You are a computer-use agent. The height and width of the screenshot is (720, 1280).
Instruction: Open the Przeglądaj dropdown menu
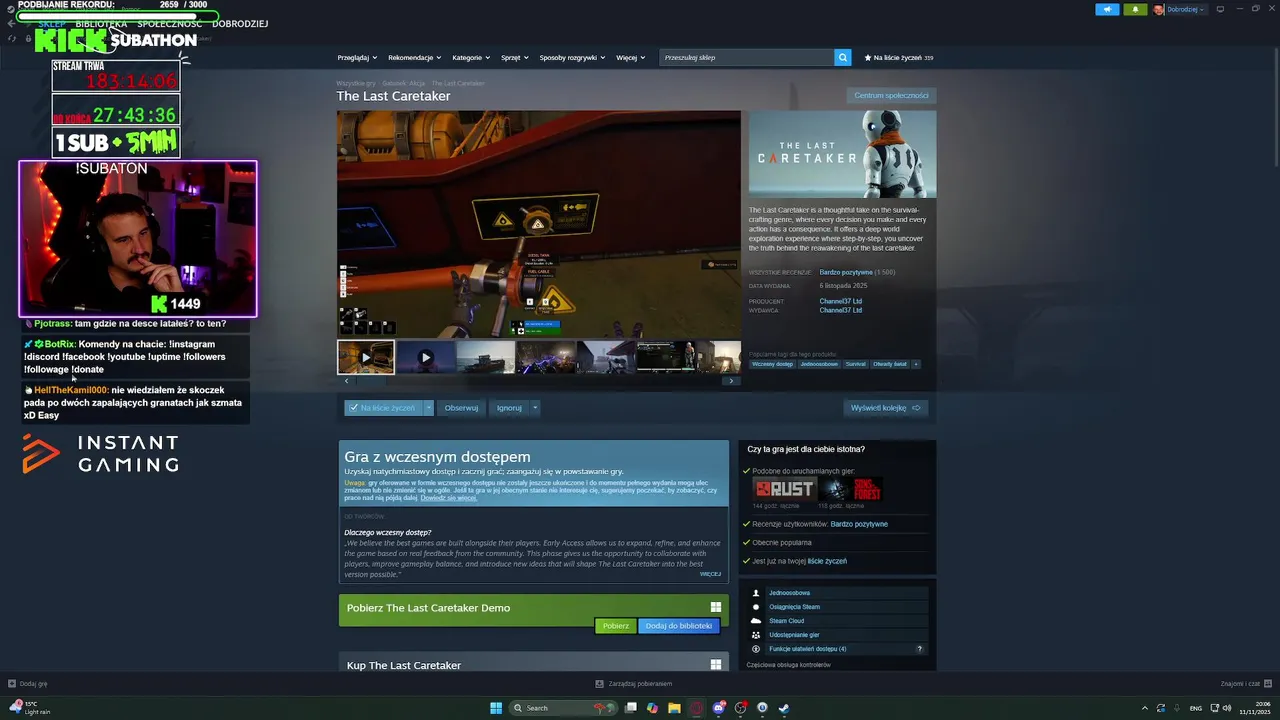coord(358,58)
